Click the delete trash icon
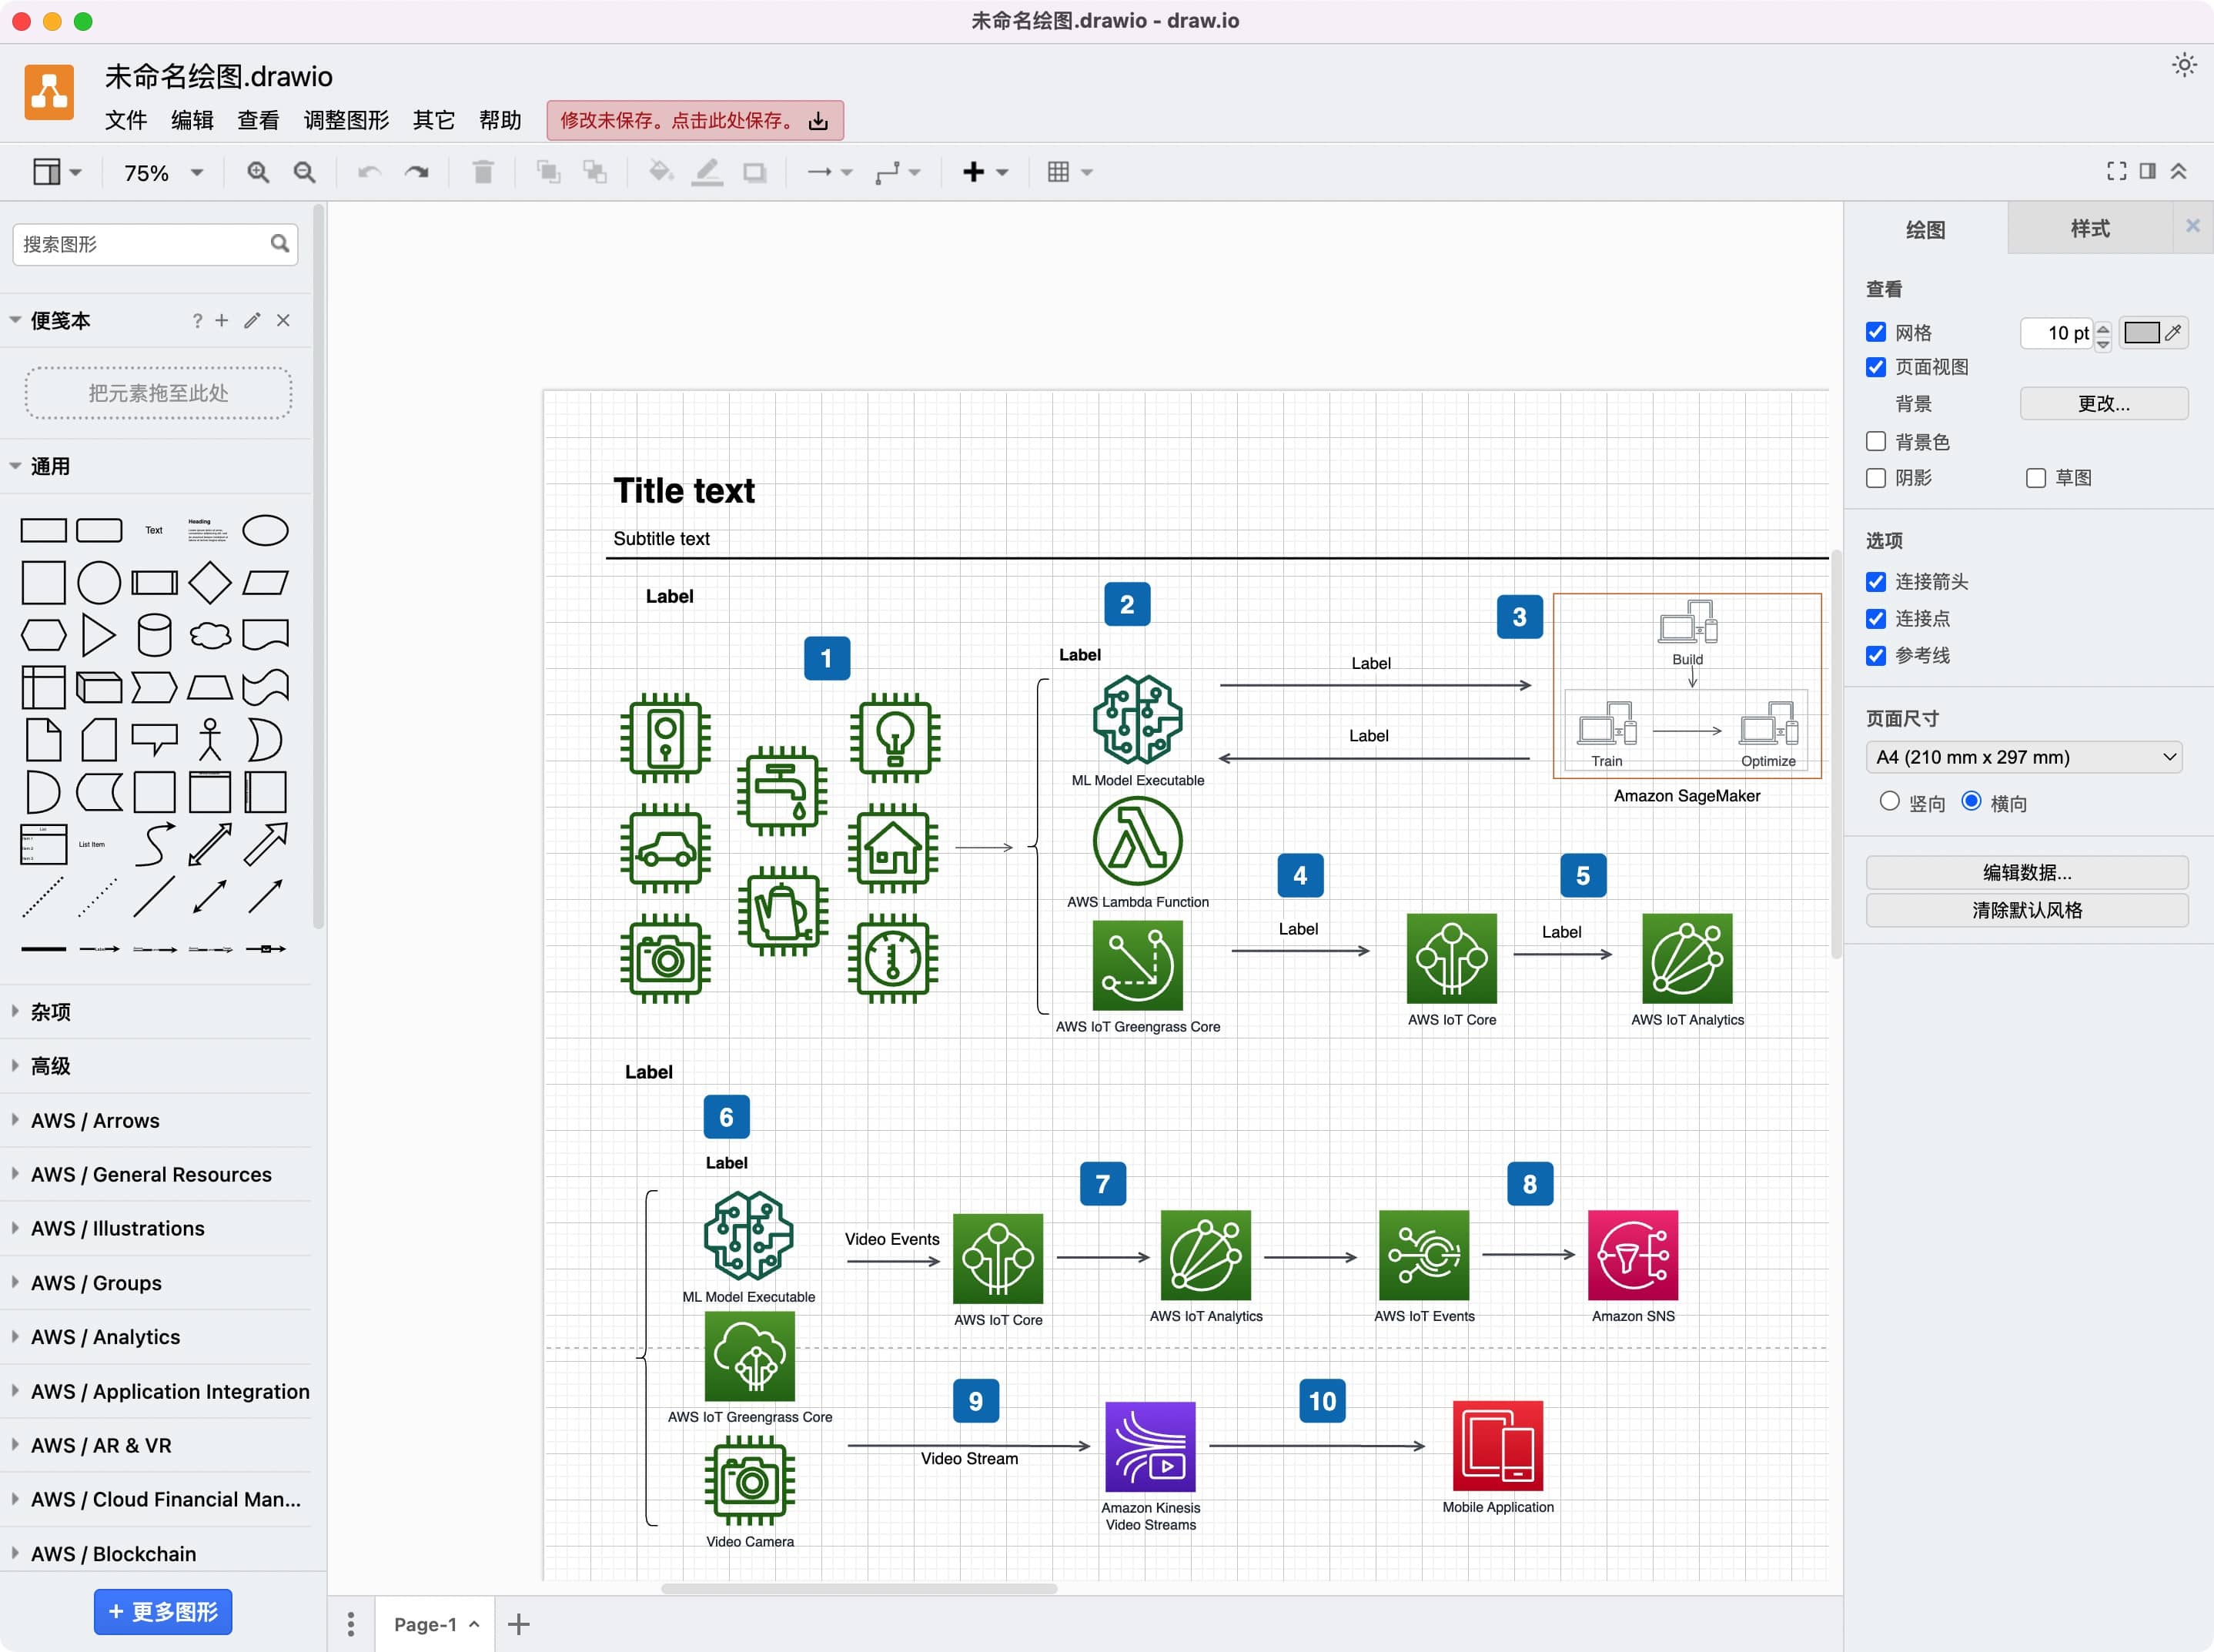 [x=483, y=172]
